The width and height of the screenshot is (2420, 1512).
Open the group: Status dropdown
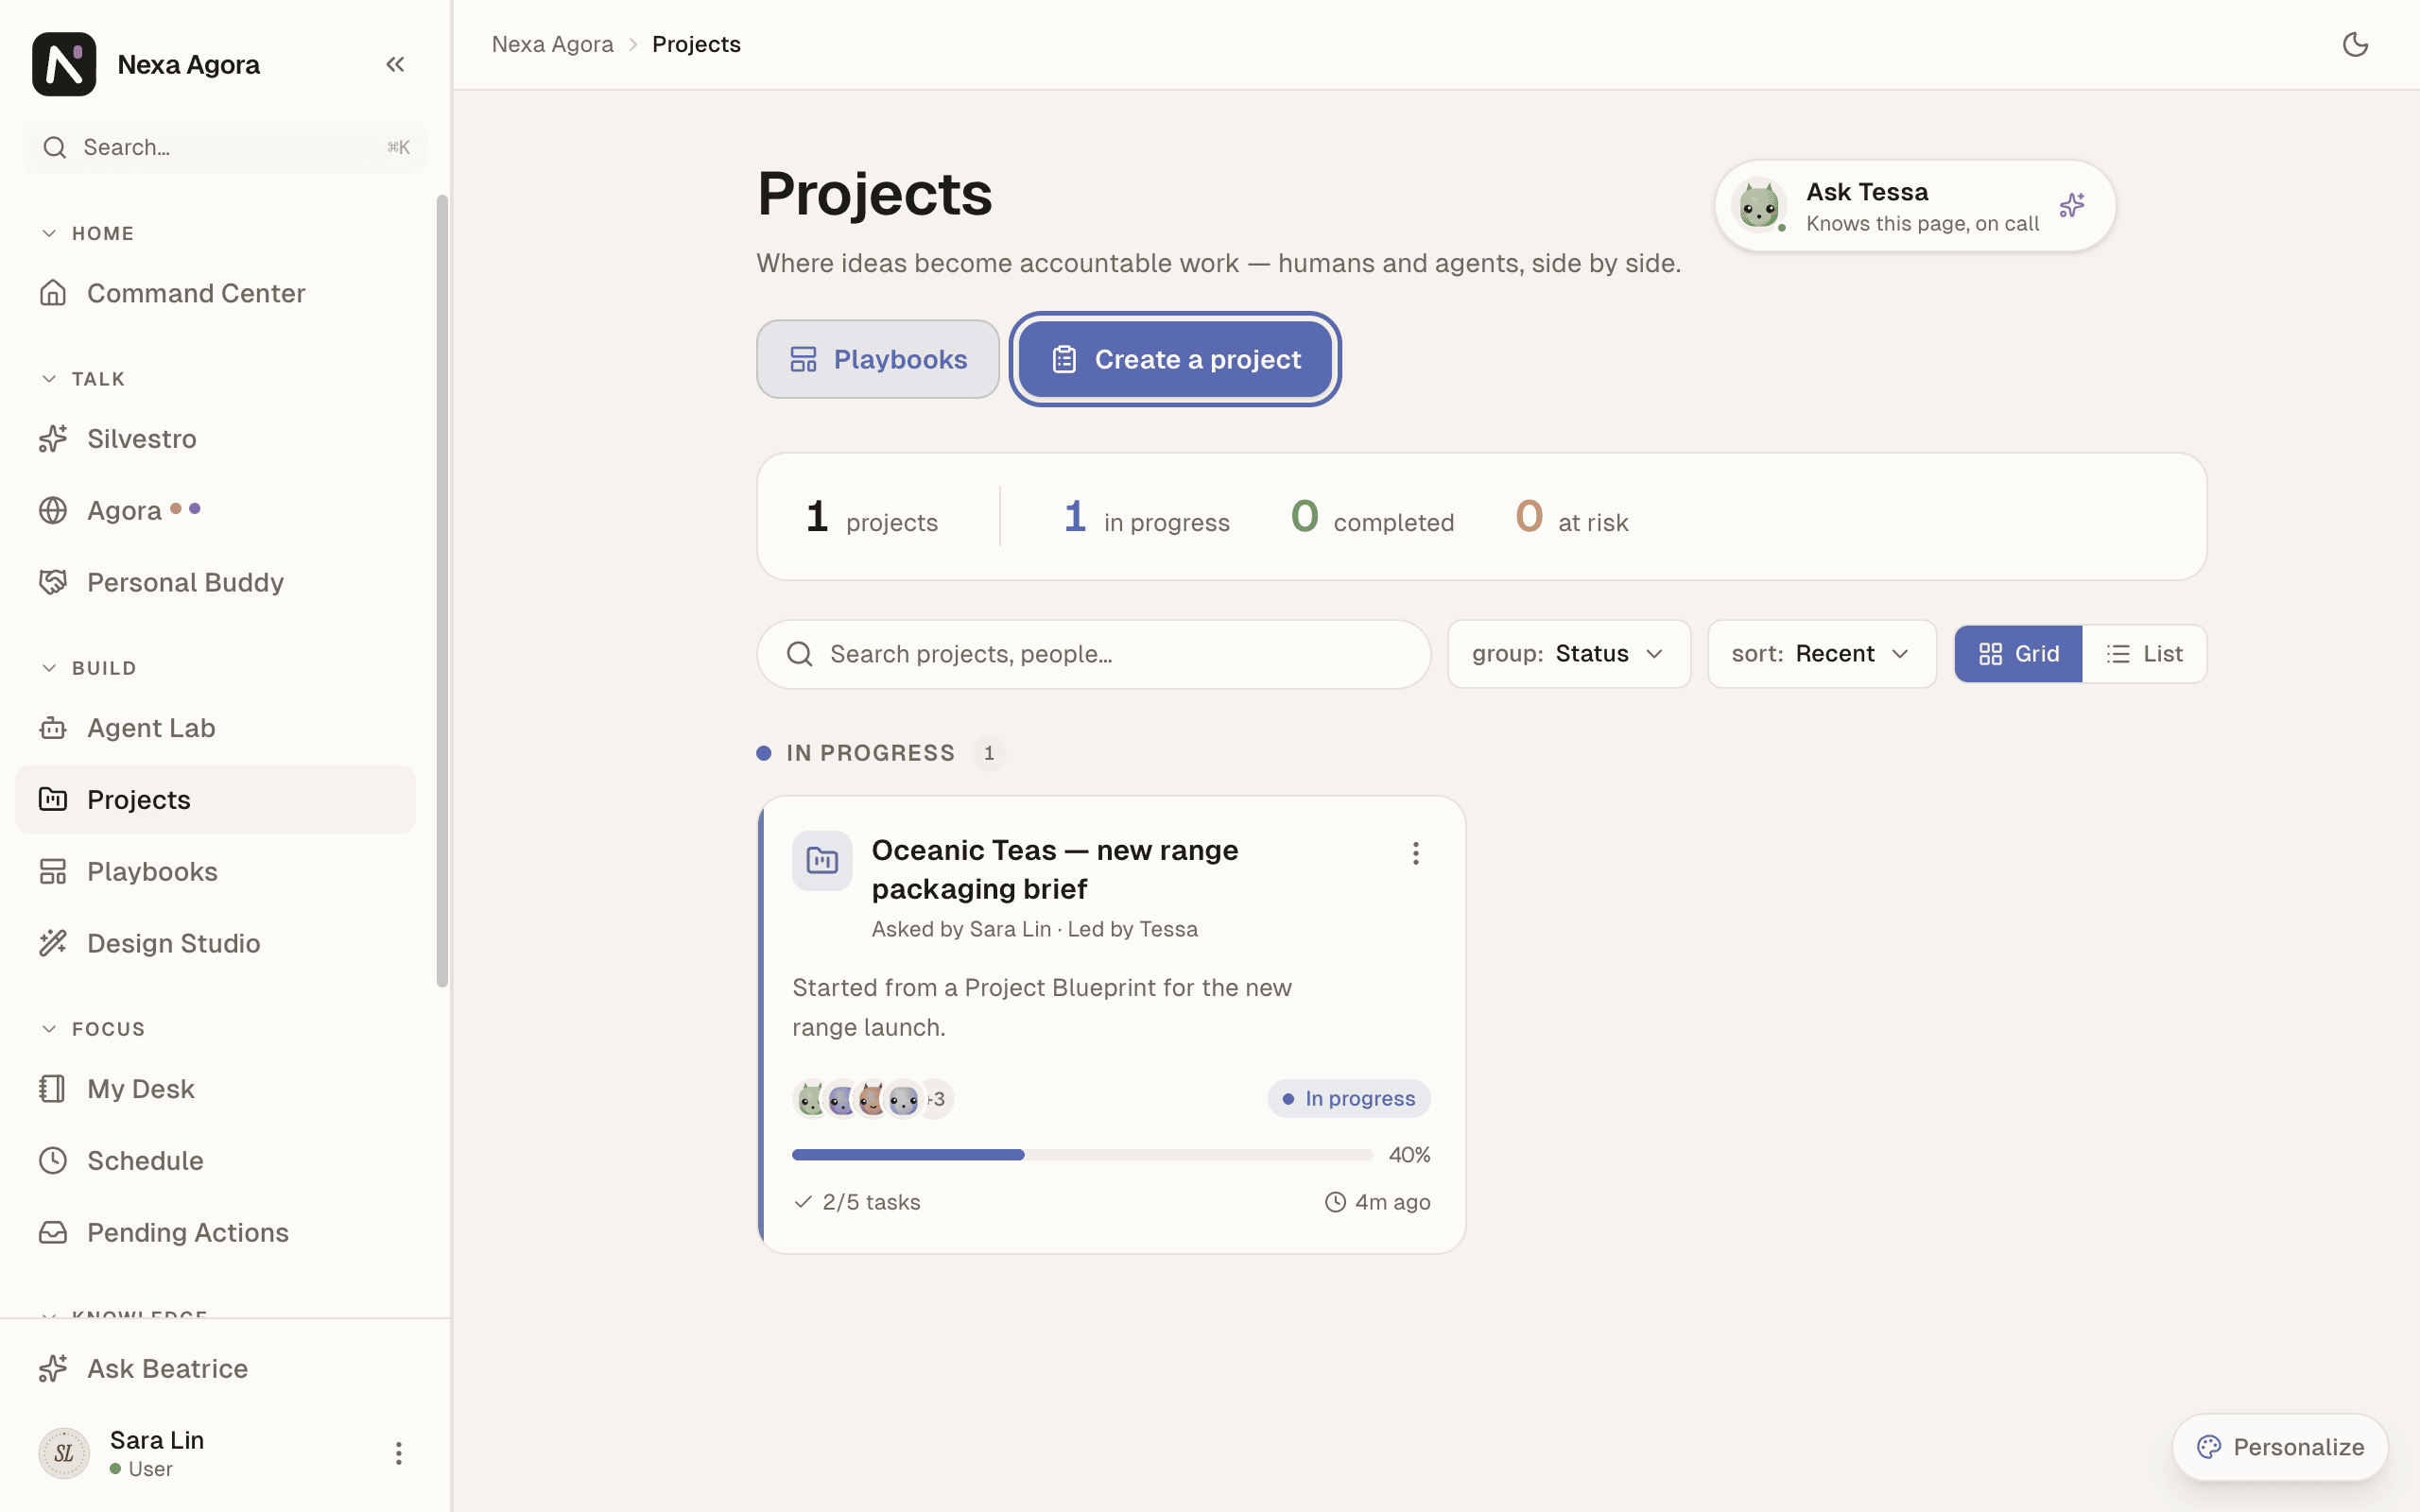pyautogui.click(x=1569, y=654)
